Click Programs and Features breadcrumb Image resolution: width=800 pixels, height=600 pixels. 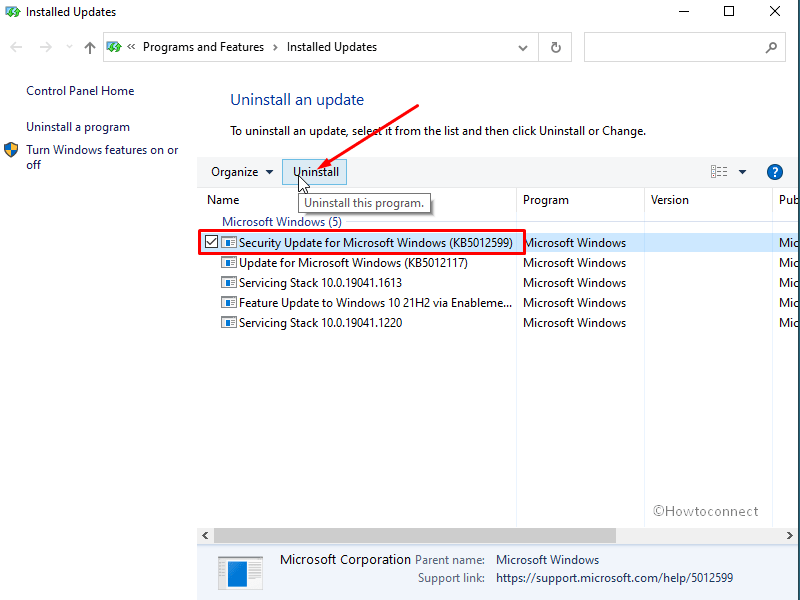click(203, 47)
